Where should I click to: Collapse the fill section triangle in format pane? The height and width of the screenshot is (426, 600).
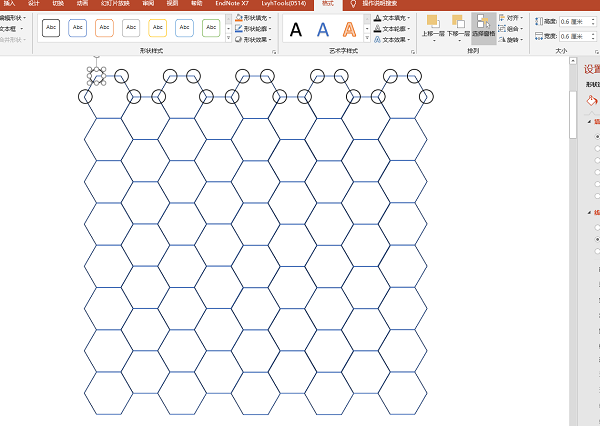coord(589,122)
